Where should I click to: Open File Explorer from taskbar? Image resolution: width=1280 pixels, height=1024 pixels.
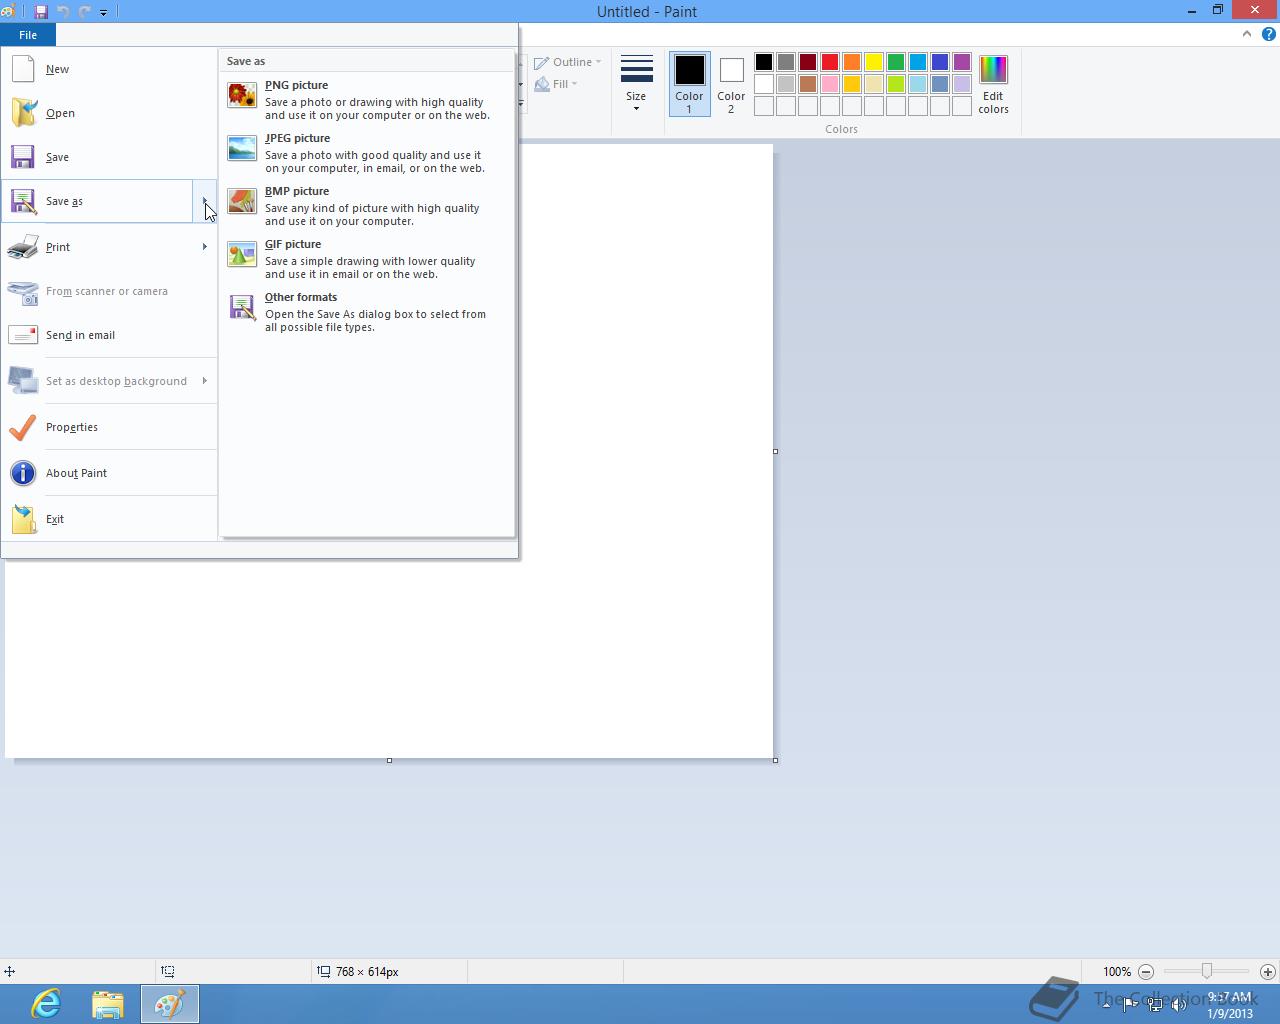coord(108,1003)
